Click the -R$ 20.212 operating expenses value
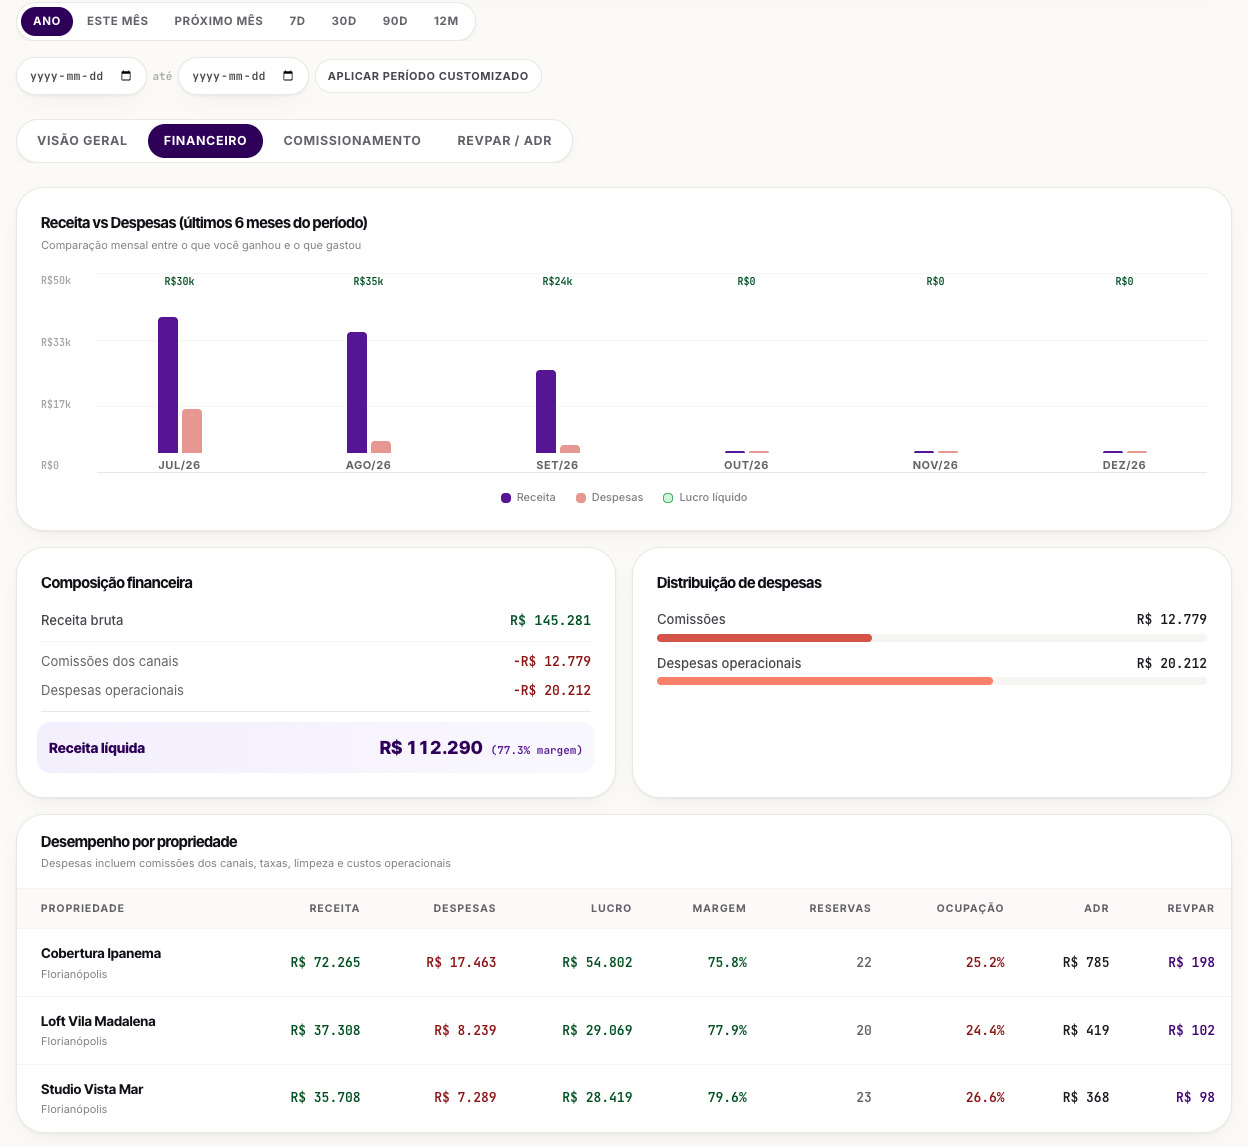Screen dimensions: 1248x1147 point(552,690)
